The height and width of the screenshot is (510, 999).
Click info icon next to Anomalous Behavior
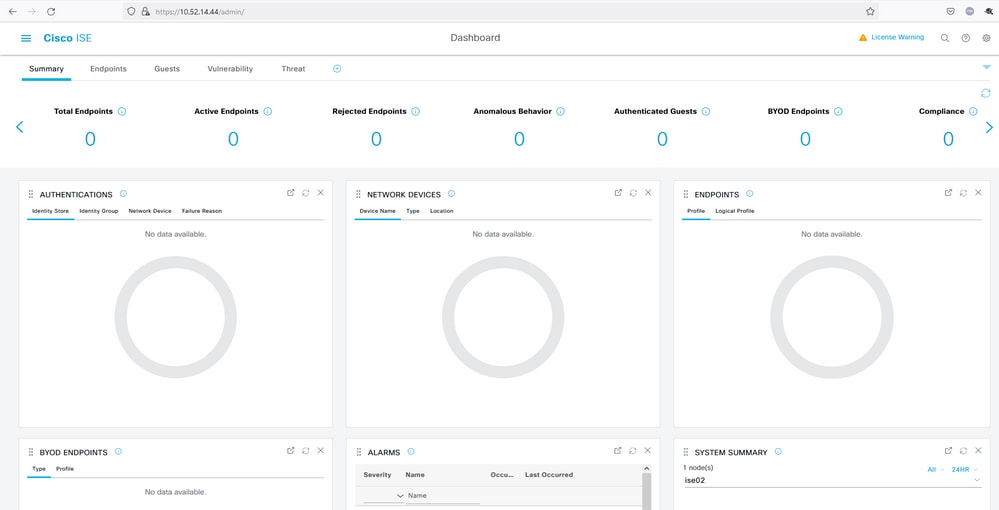[561, 111]
